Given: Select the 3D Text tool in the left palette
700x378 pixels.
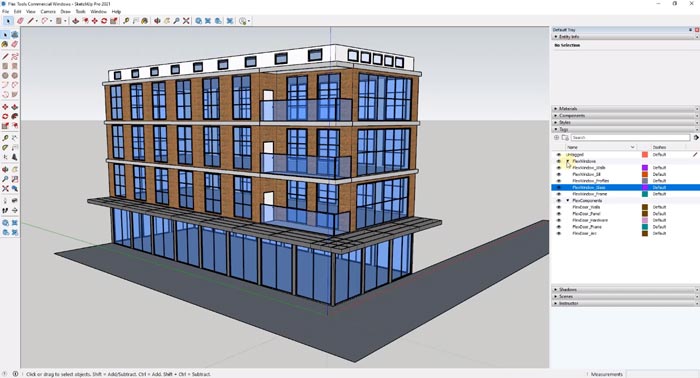Looking at the screenshot, I should tap(15, 157).
